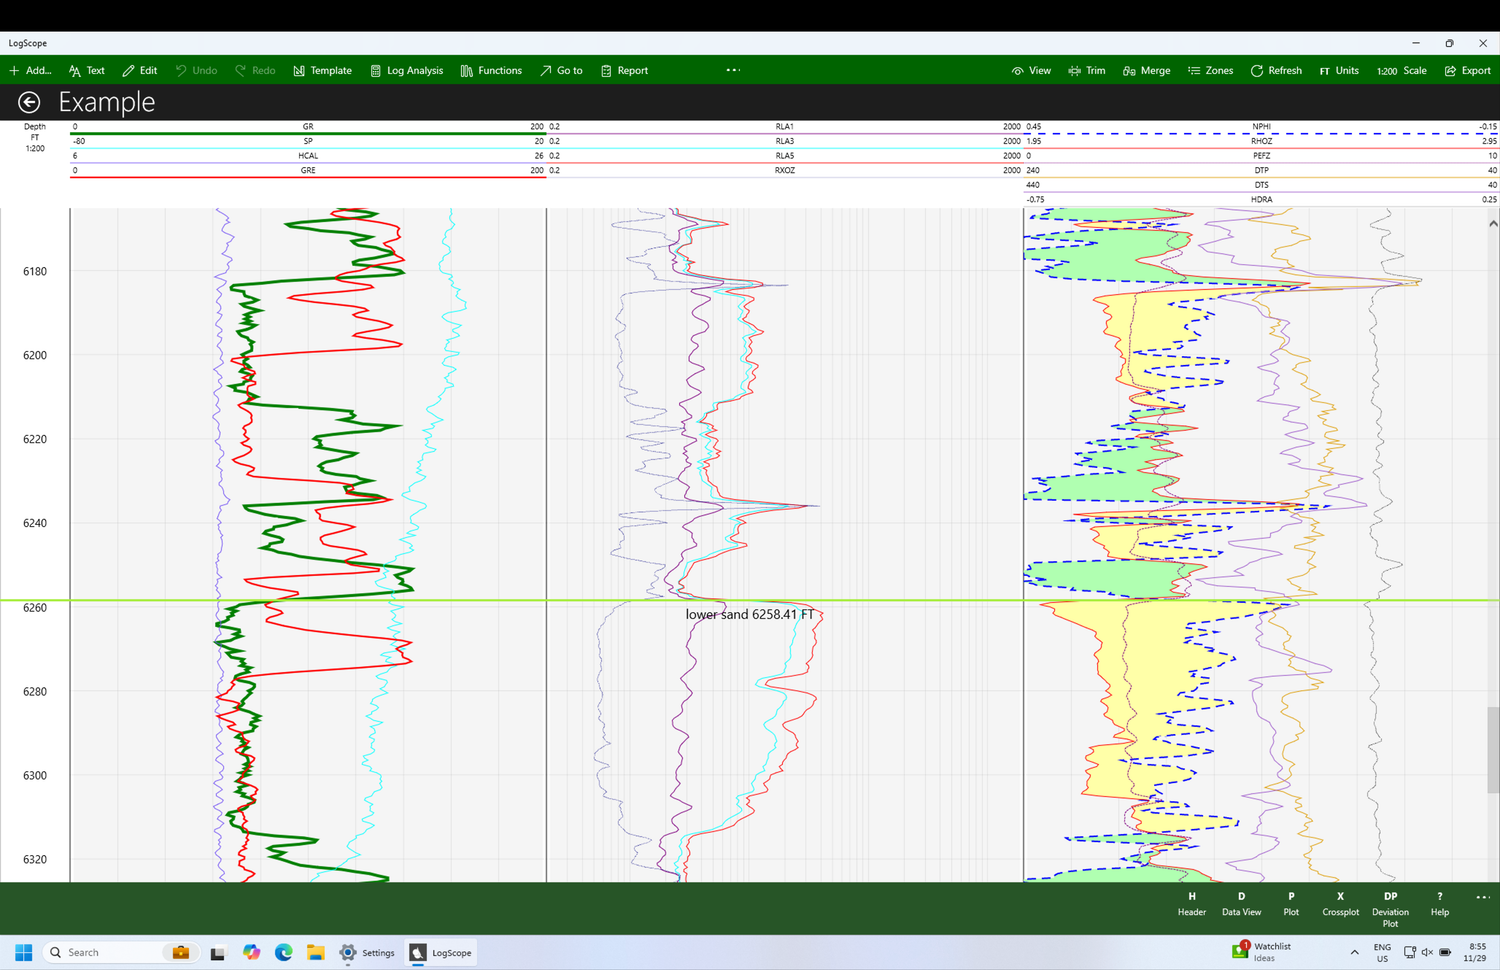The image size is (1500, 970).
Task: Change depth Units (FT)
Action: [x=1339, y=71]
